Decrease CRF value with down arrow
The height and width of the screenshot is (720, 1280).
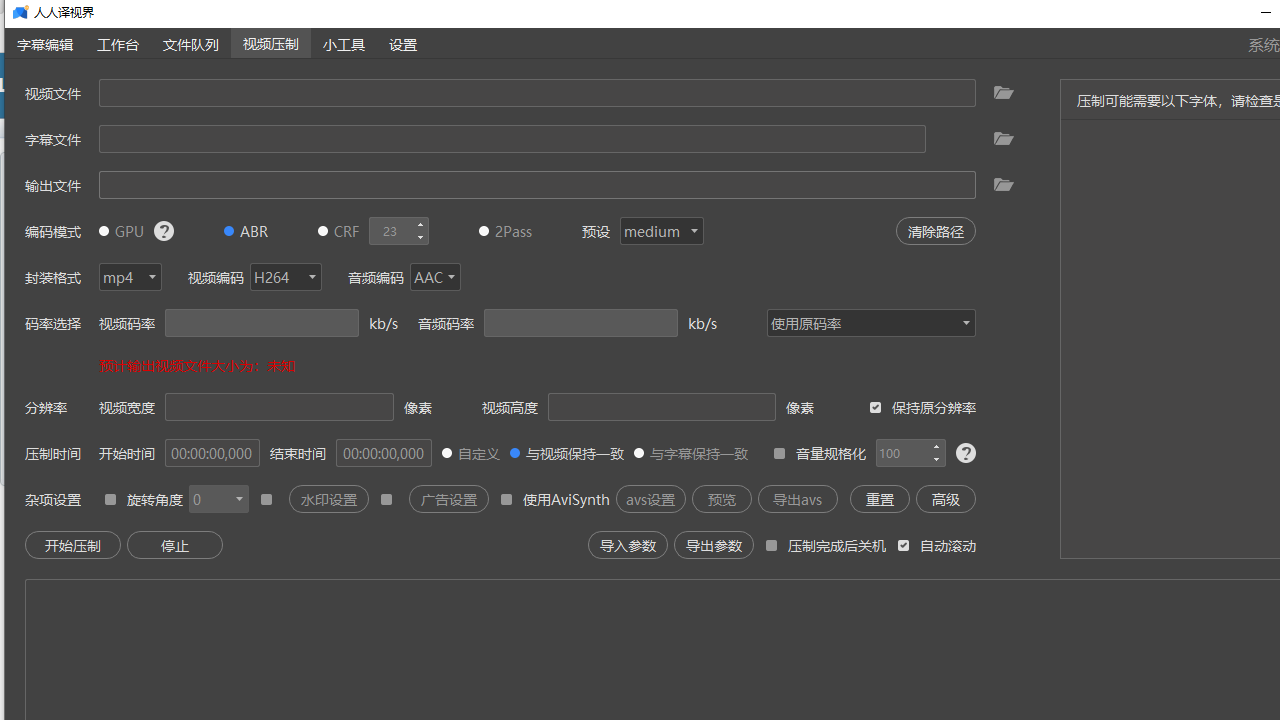[420, 238]
